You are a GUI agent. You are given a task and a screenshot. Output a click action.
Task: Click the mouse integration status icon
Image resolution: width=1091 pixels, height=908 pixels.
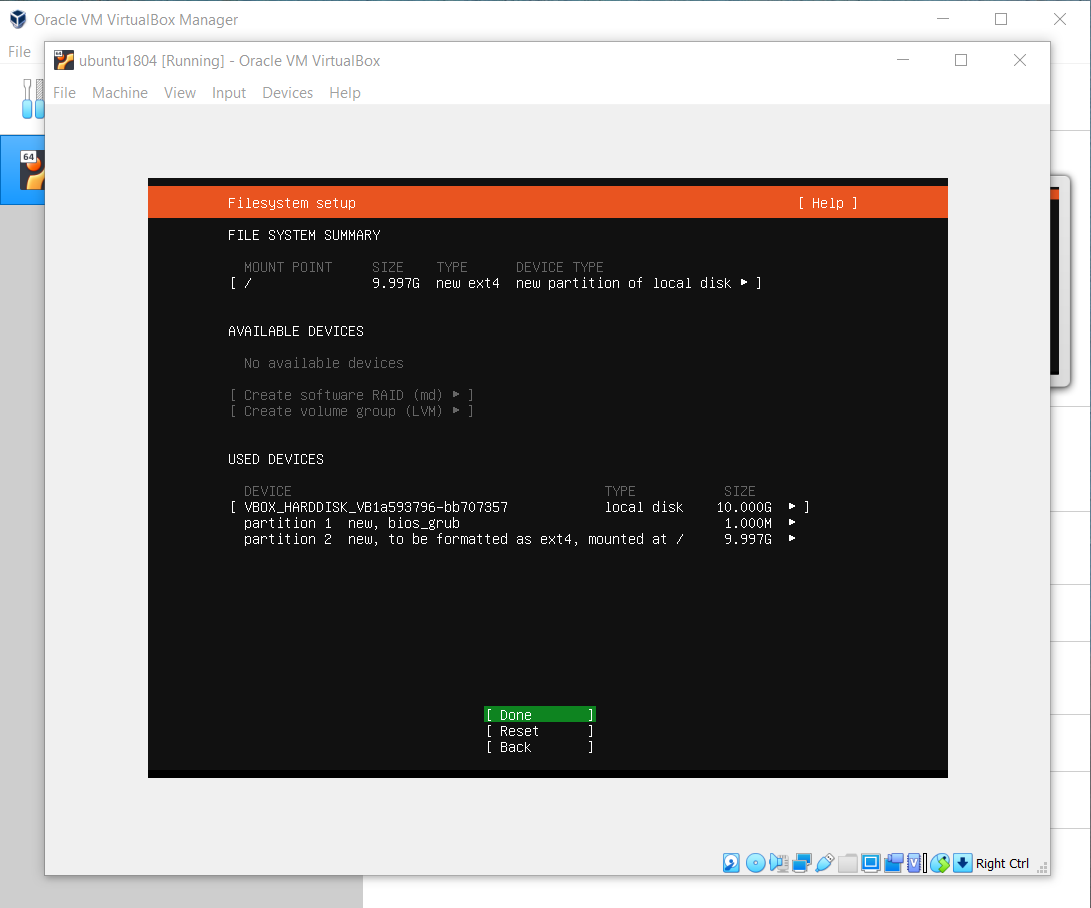coord(939,863)
